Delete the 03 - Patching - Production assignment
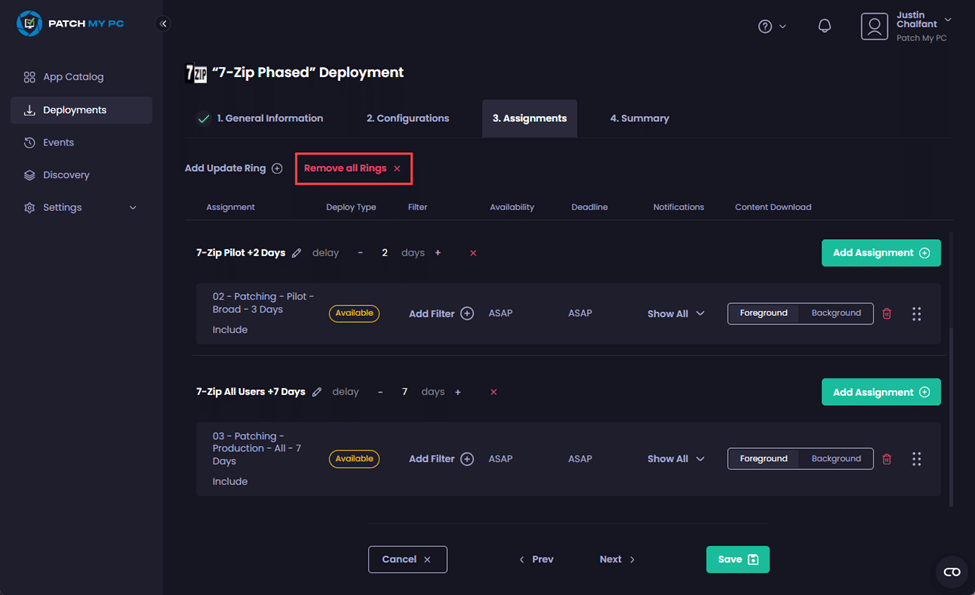Screen dimensions: 975x595 886,459
